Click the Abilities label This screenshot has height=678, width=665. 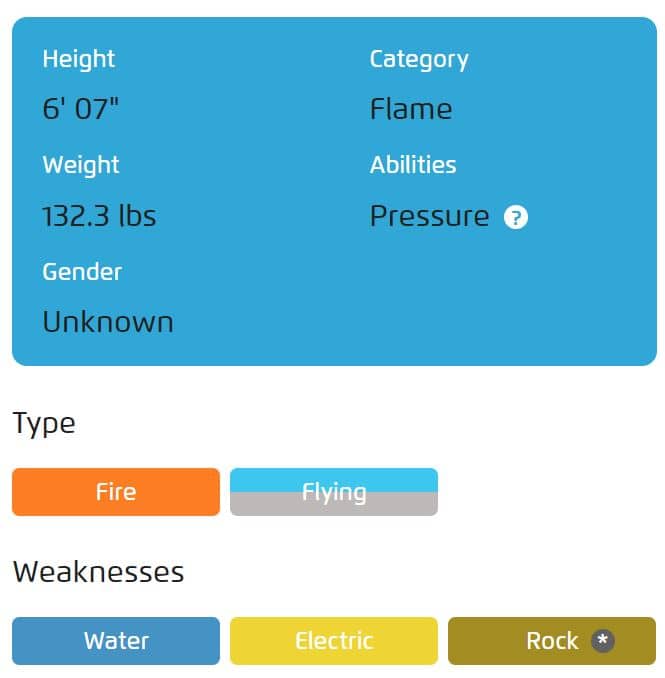pyautogui.click(x=413, y=165)
